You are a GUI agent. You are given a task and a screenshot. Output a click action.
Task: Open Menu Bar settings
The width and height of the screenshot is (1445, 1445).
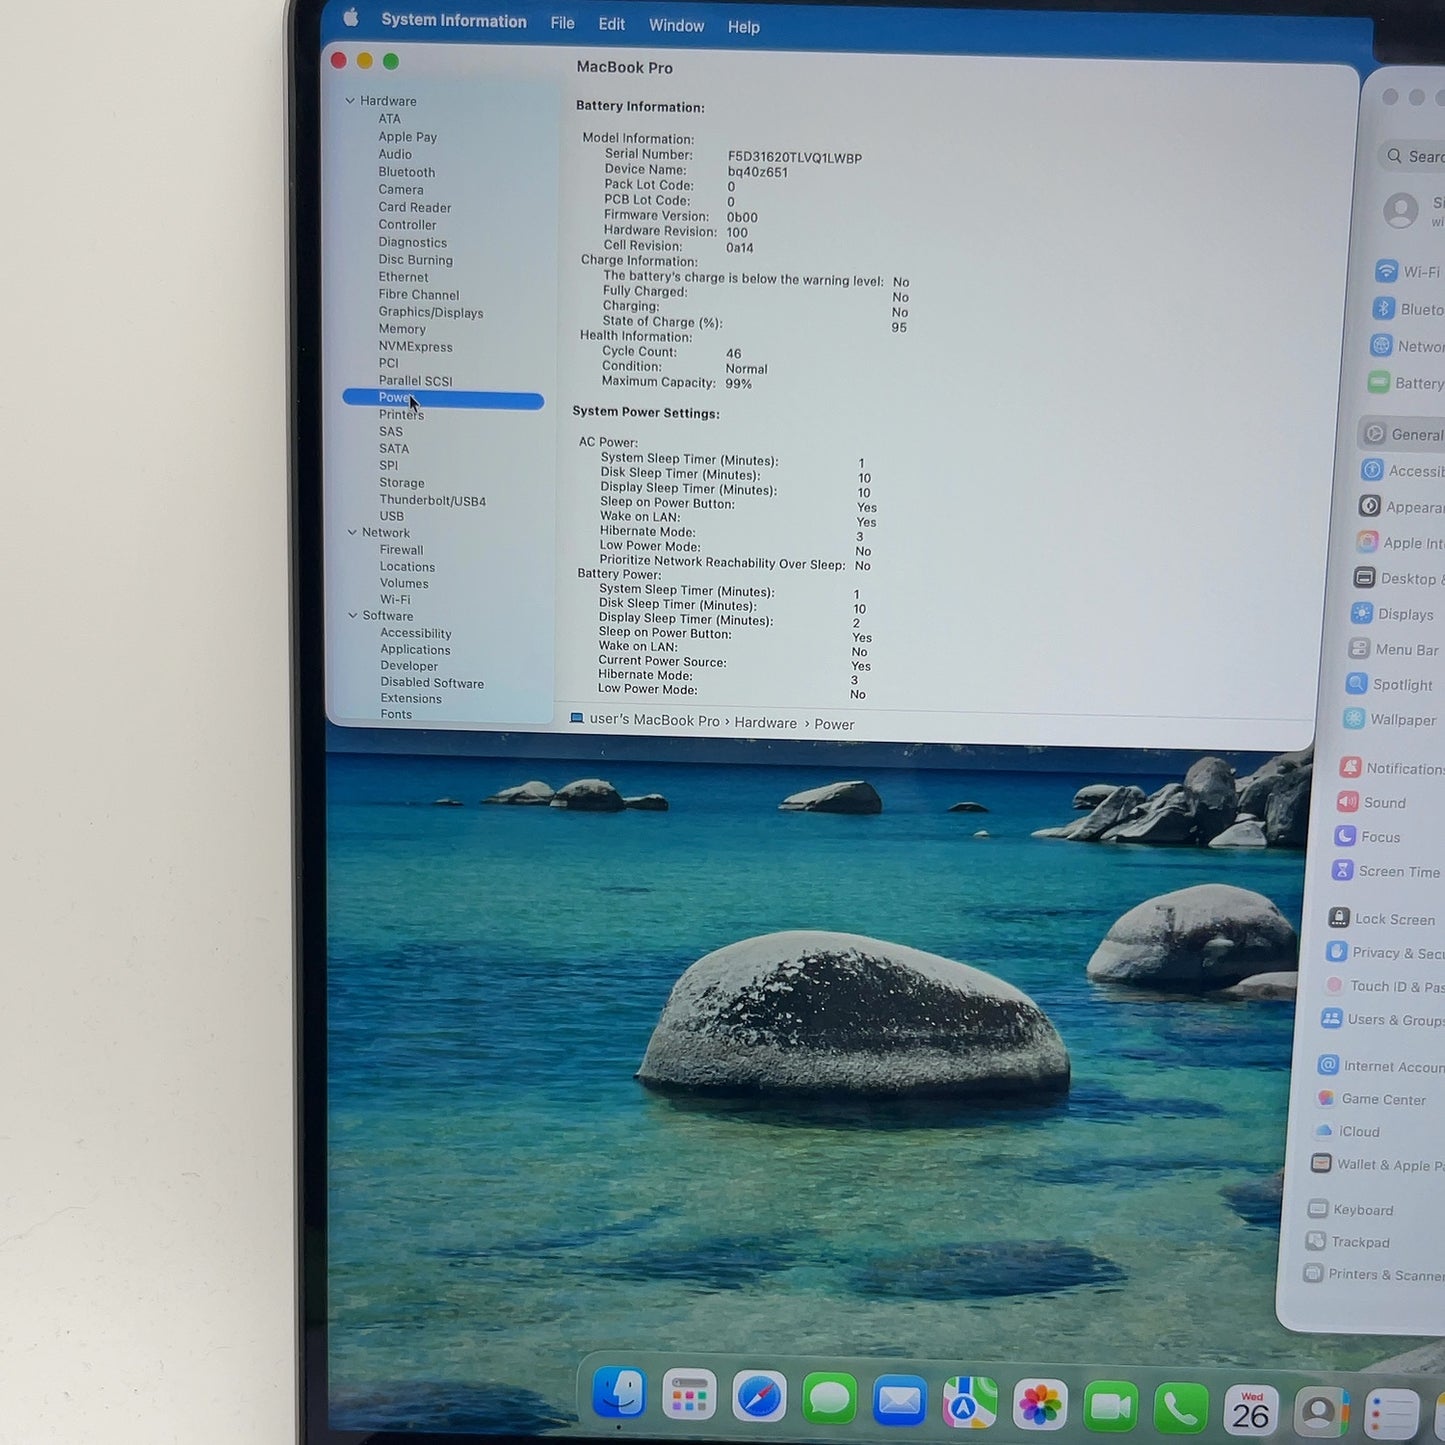pos(1394,649)
